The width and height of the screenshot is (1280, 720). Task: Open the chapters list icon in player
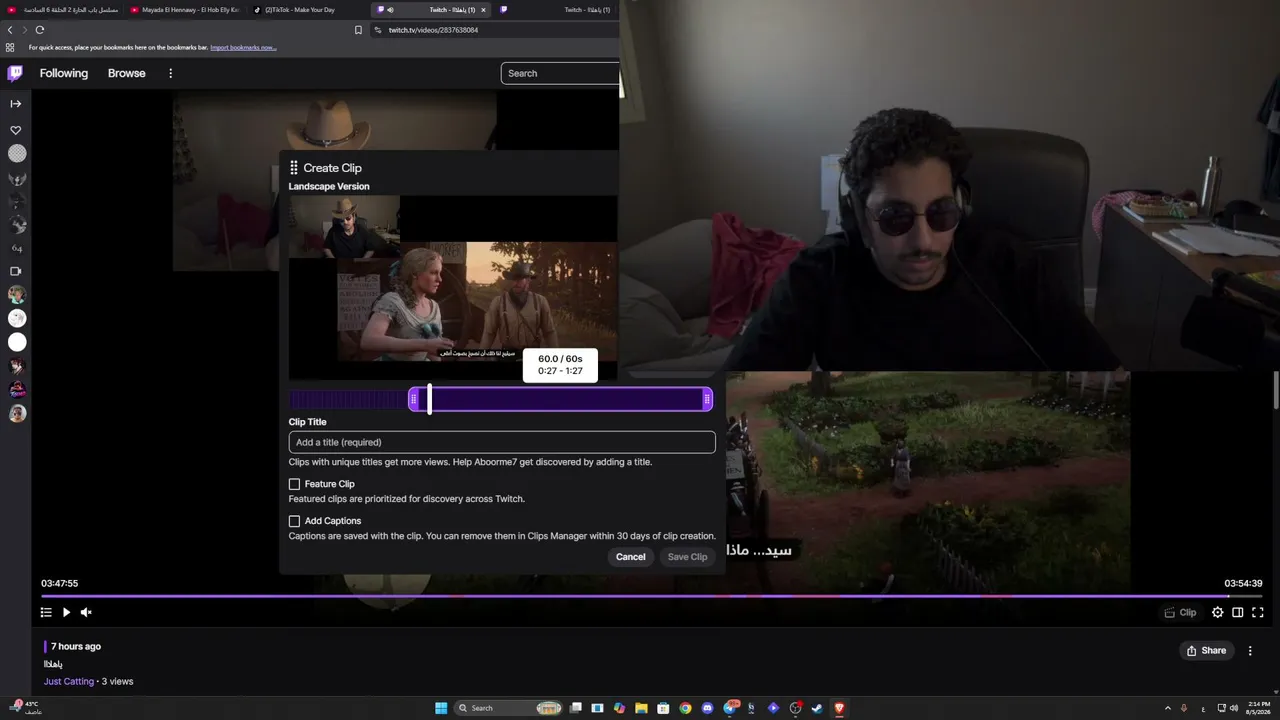pos(46,612)
